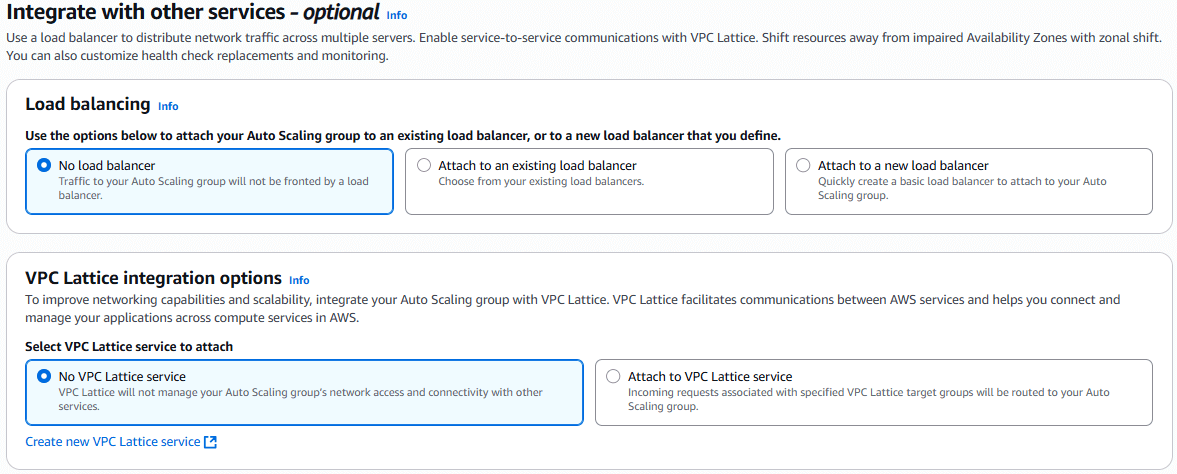The width and height of the screenshot is (1177, 474).
Task: Select the No load balancer radio button
Action: tap(43, 165)
